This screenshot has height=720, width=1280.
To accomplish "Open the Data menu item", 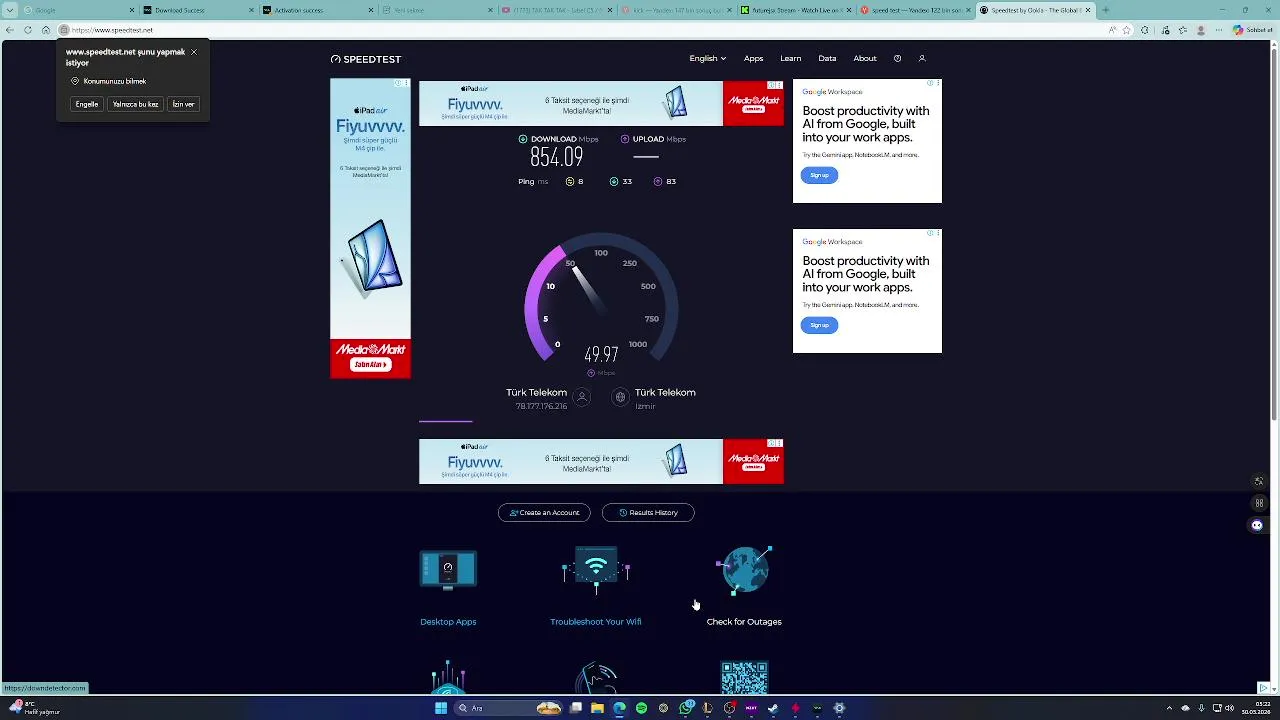I will click(827, 58).
